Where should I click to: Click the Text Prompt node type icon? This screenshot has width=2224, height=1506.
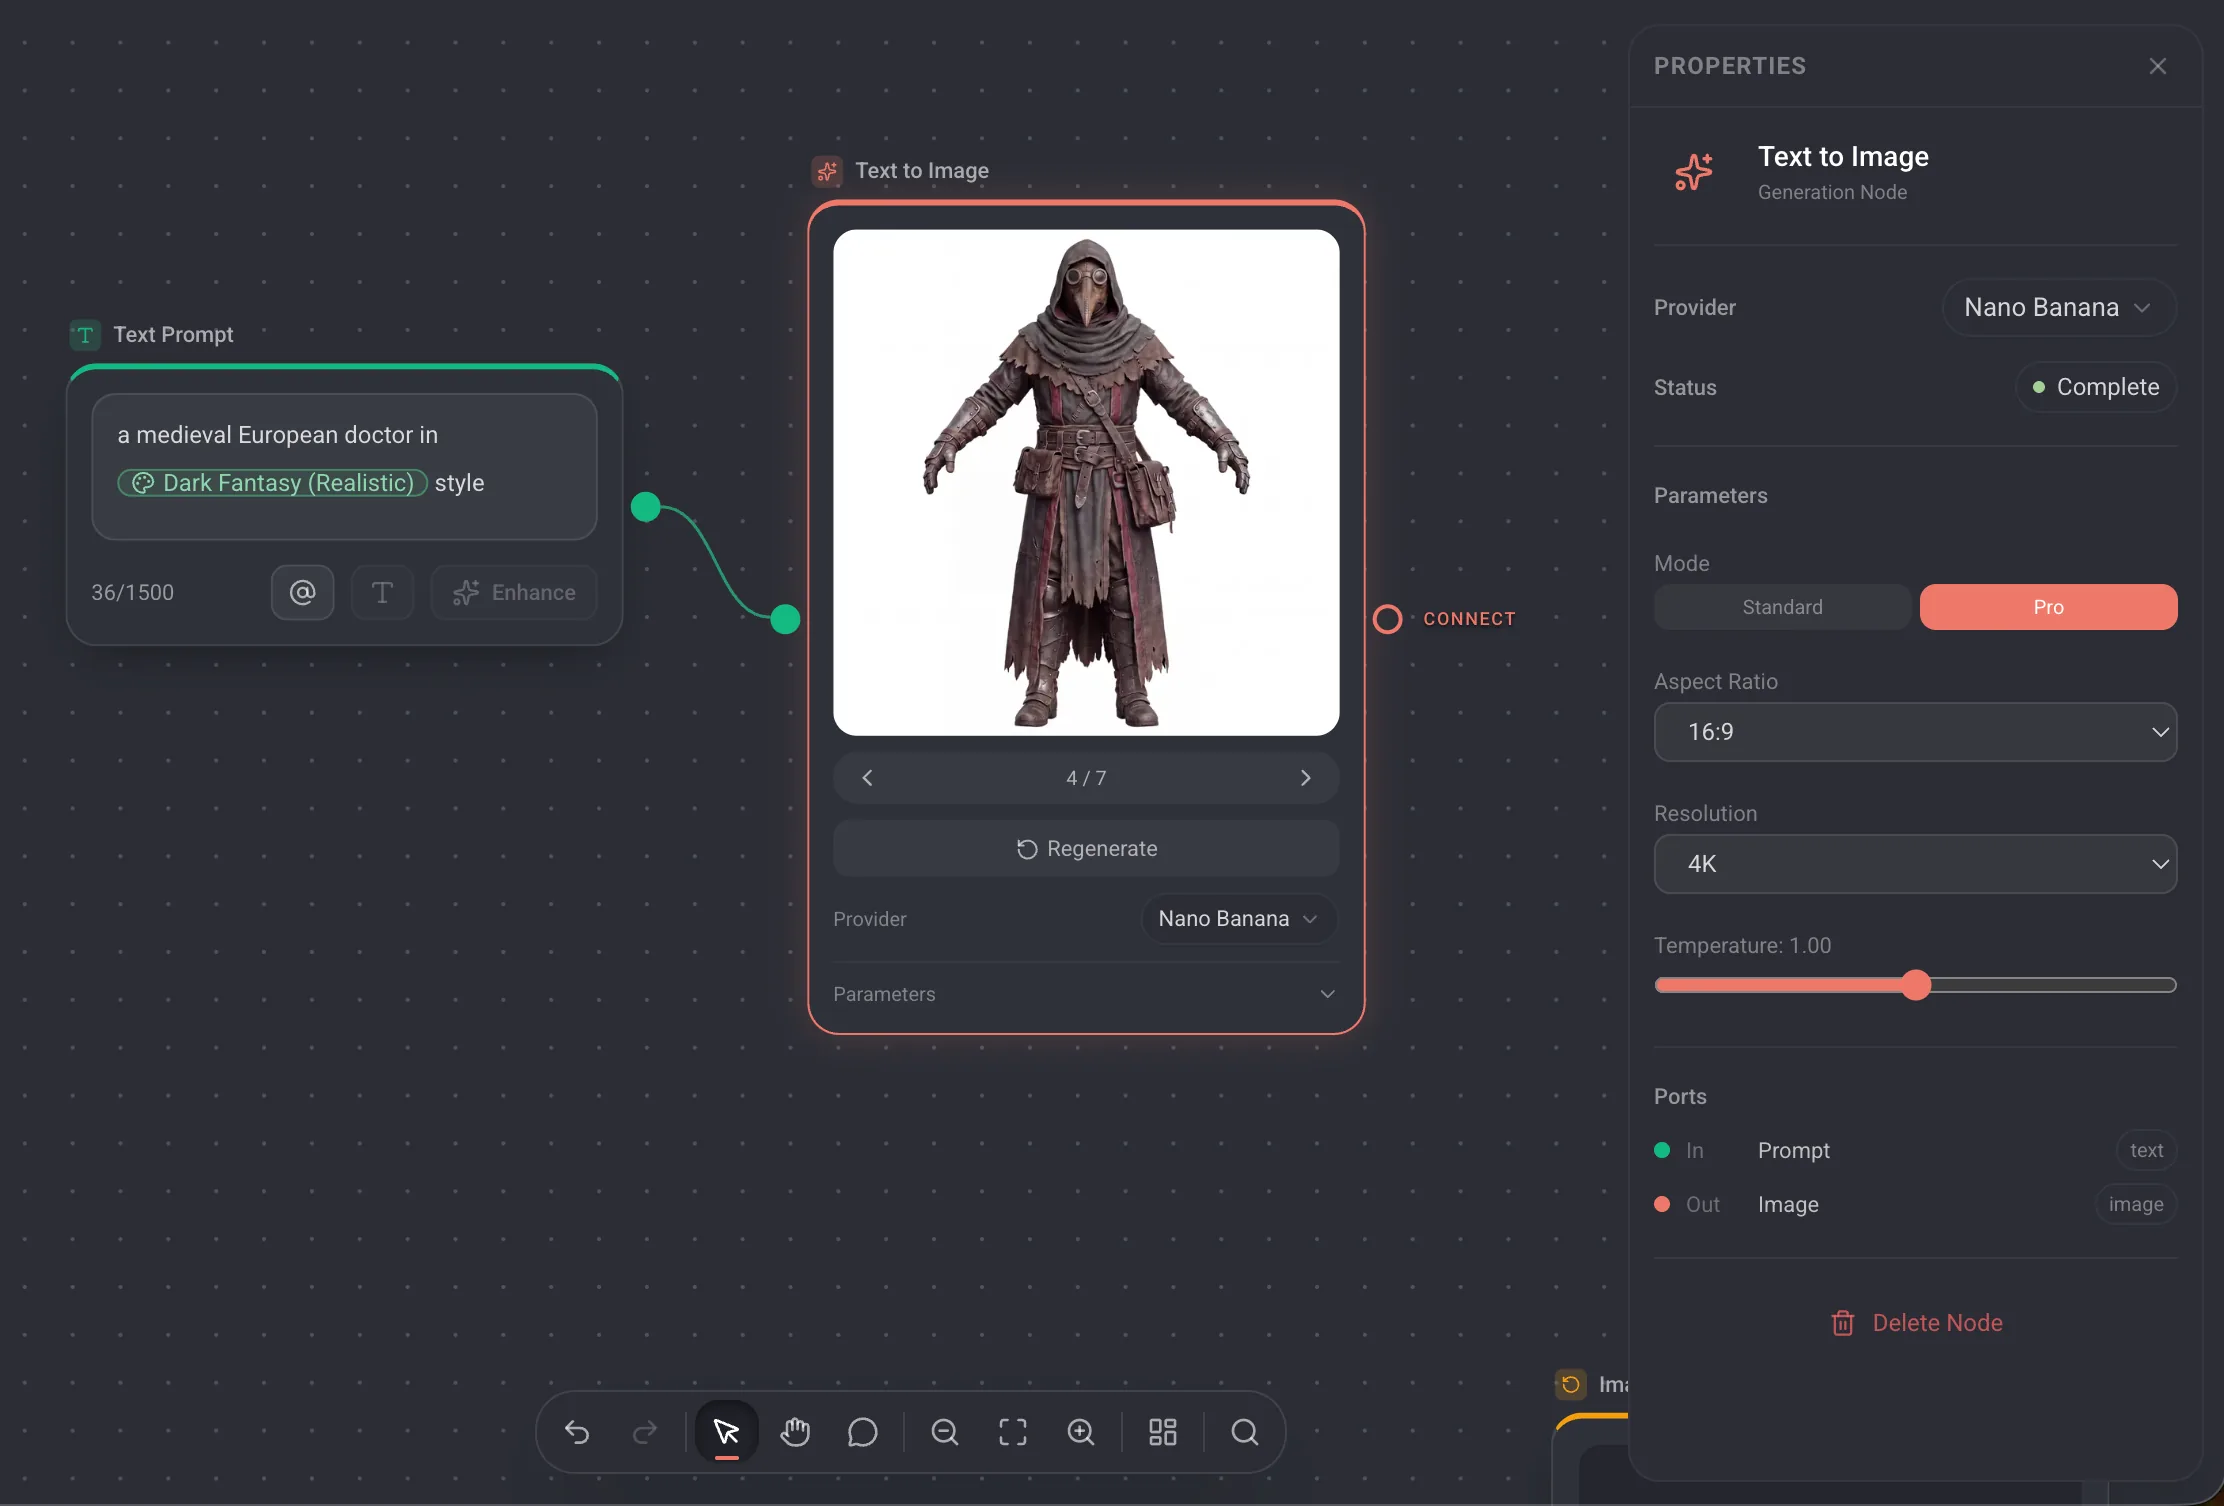[85, 335]
